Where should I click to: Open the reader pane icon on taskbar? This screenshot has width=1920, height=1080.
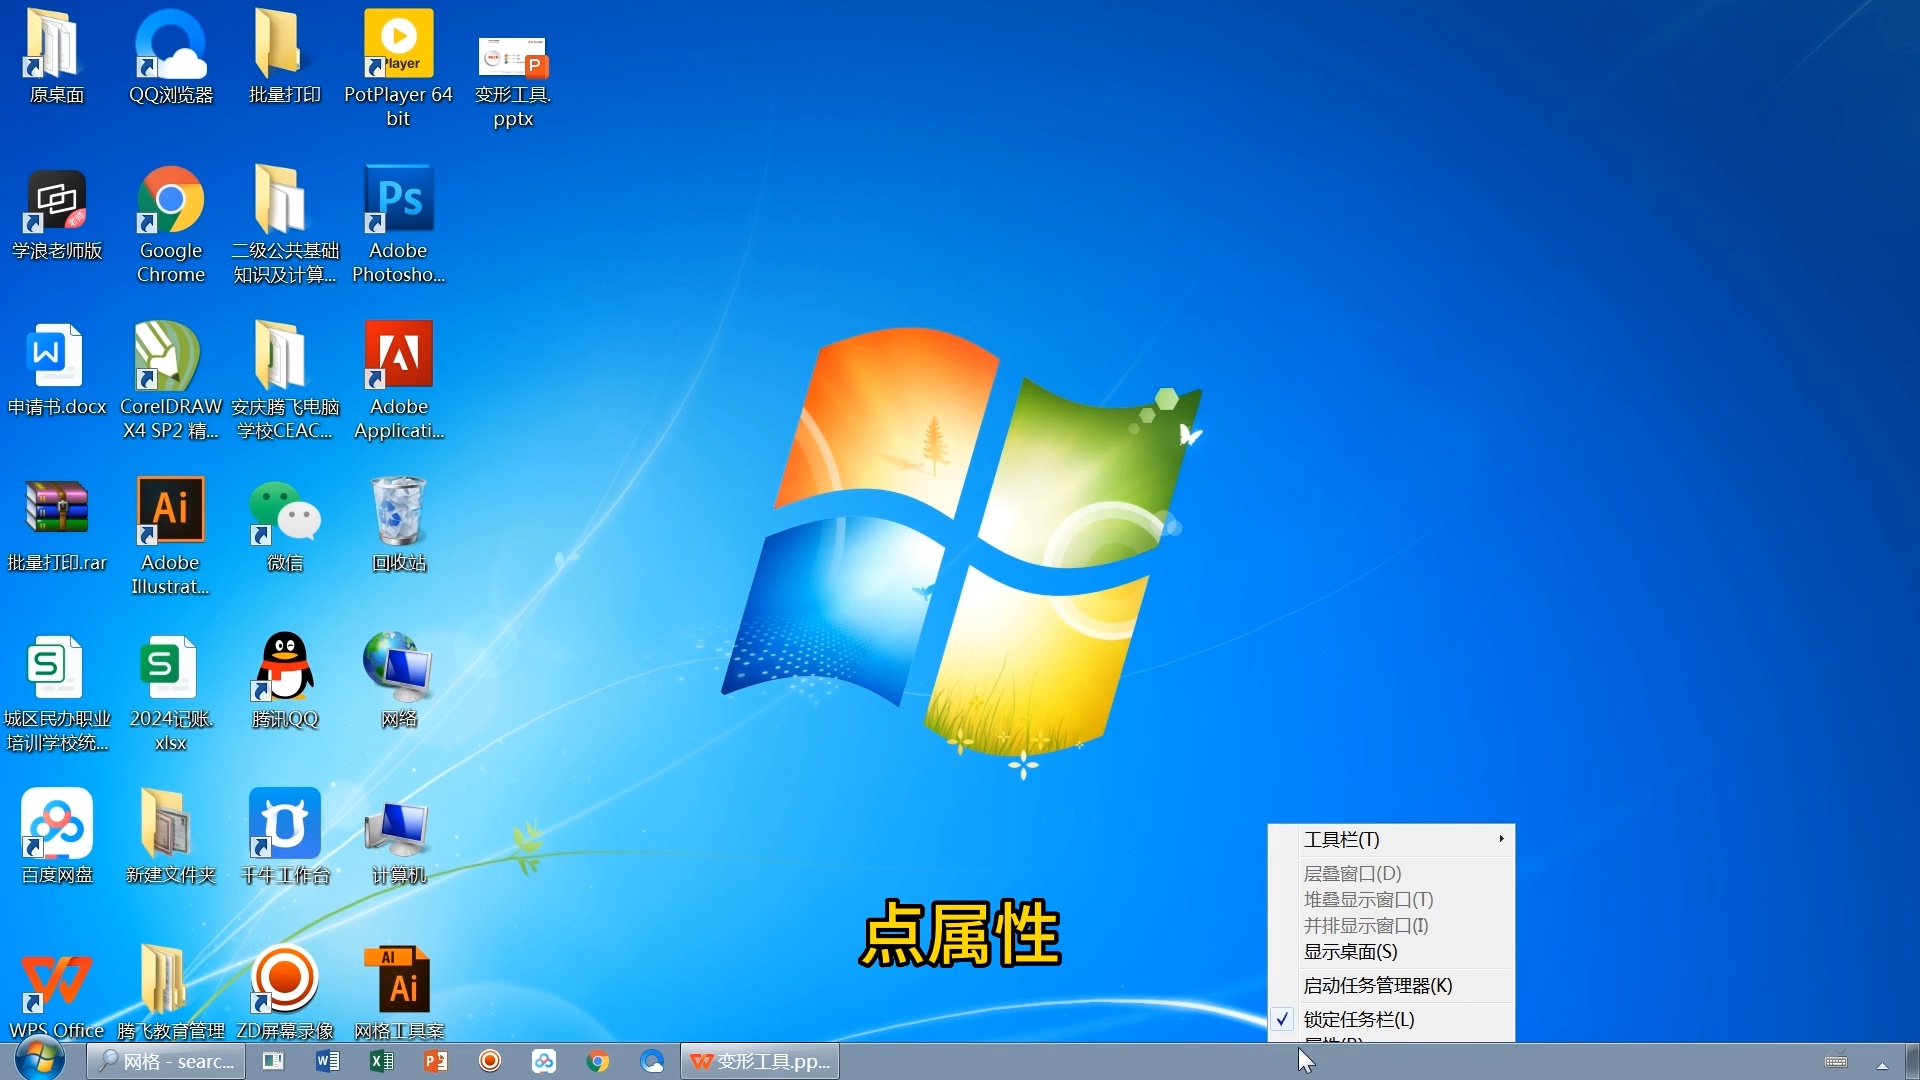273,1061
